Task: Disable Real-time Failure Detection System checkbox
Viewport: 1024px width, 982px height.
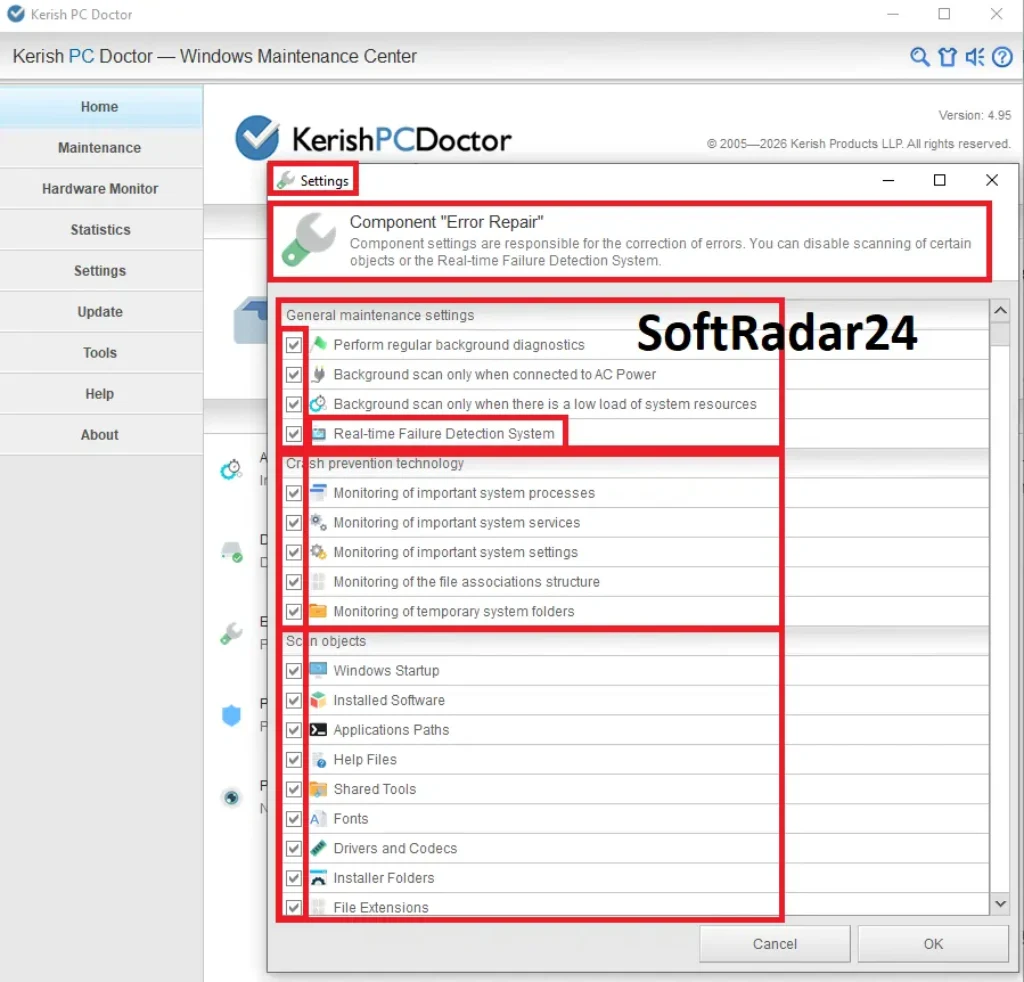Action: point(294,434)
